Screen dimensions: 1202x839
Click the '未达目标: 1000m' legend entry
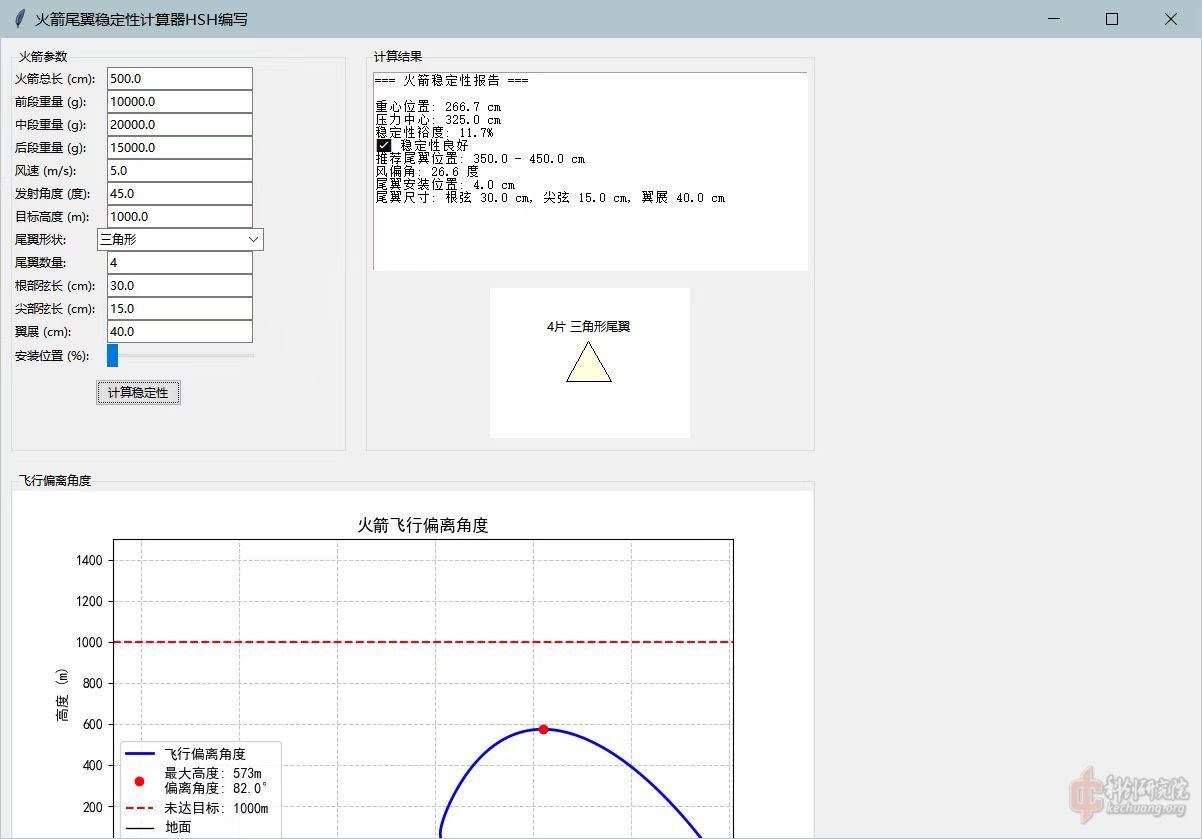[x=196, y=808]
